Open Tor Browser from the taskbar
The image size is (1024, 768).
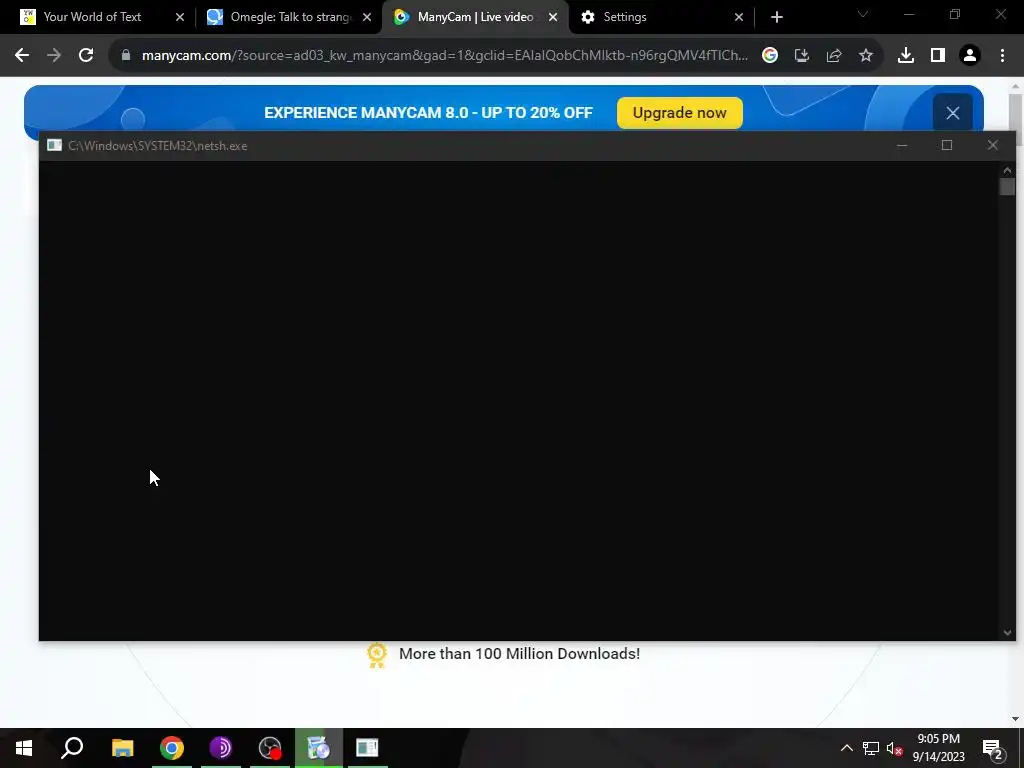point(221,748)
